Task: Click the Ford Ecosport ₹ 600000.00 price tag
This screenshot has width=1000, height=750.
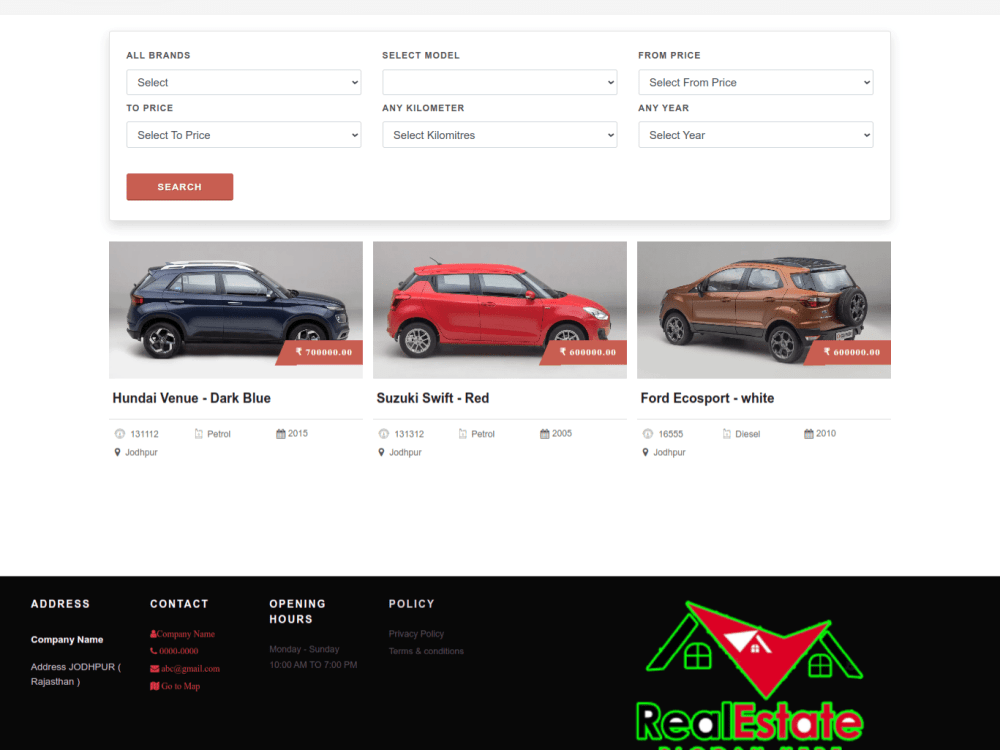Action: coord(849,352)
